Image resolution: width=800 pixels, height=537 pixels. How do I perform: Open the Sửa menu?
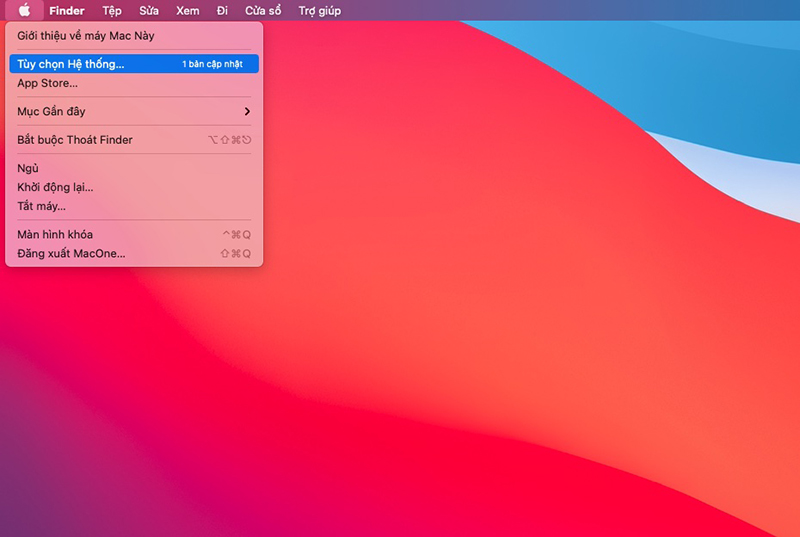[149, 11]
